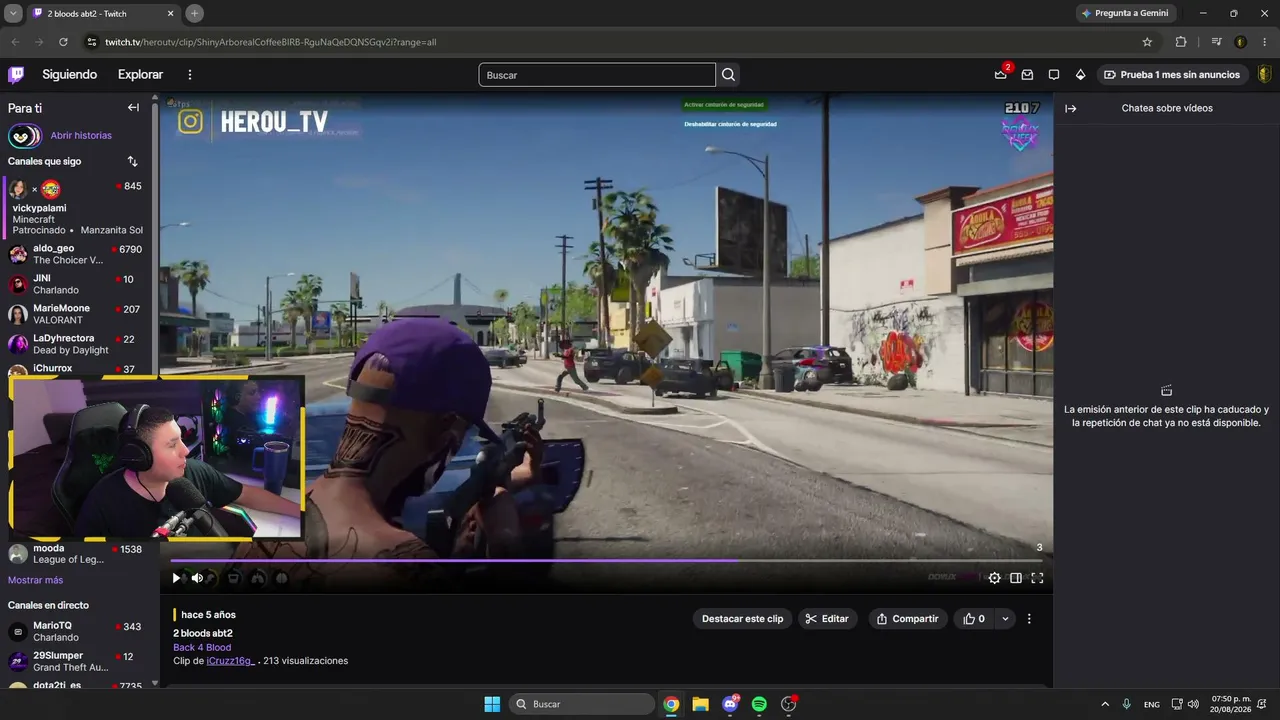The image size is (1280, 720).
Task: Open video player settings gear
Action: (994, 578)
